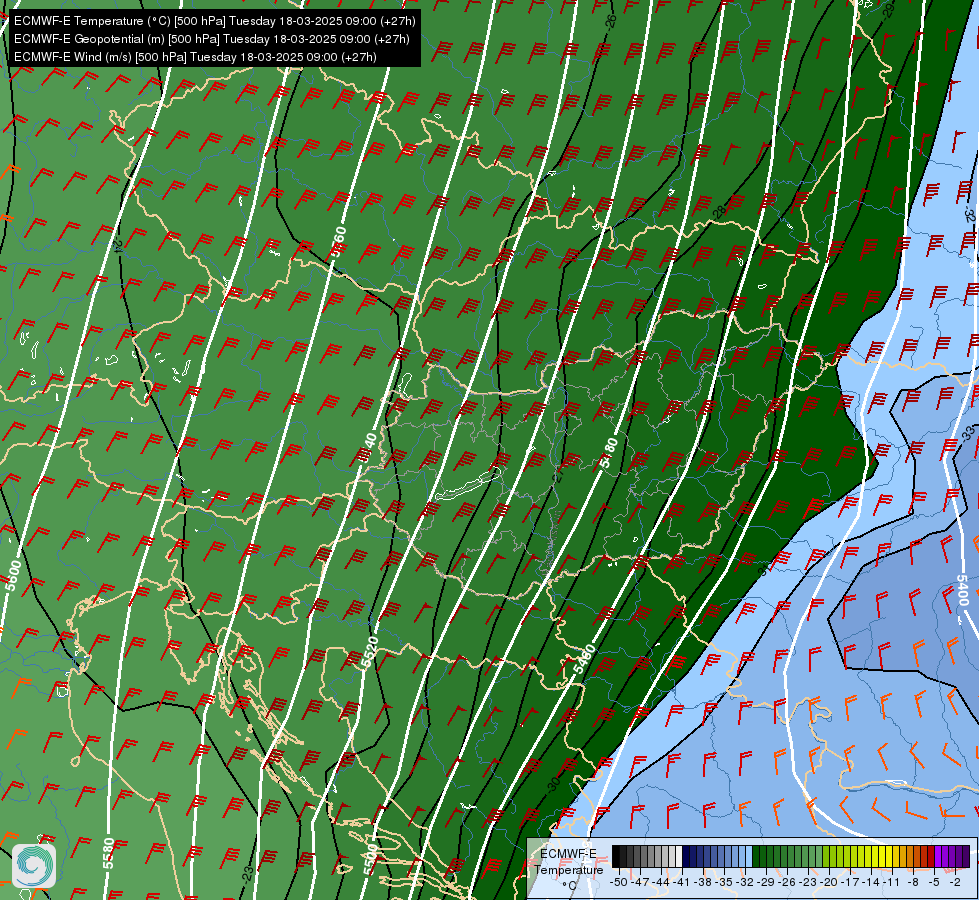Viewport: 979px width, 900px height.
Task: Click the legend title 'ECMWF-E Temperature °C'
Action: (x=569, y=870)
